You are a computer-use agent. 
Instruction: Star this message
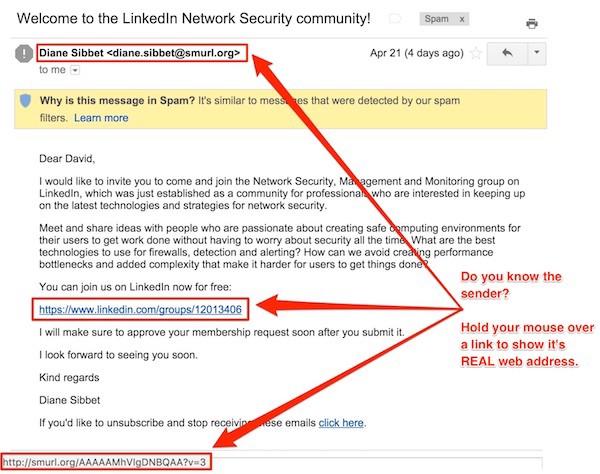pyautogui.click(x=476, y=53)
